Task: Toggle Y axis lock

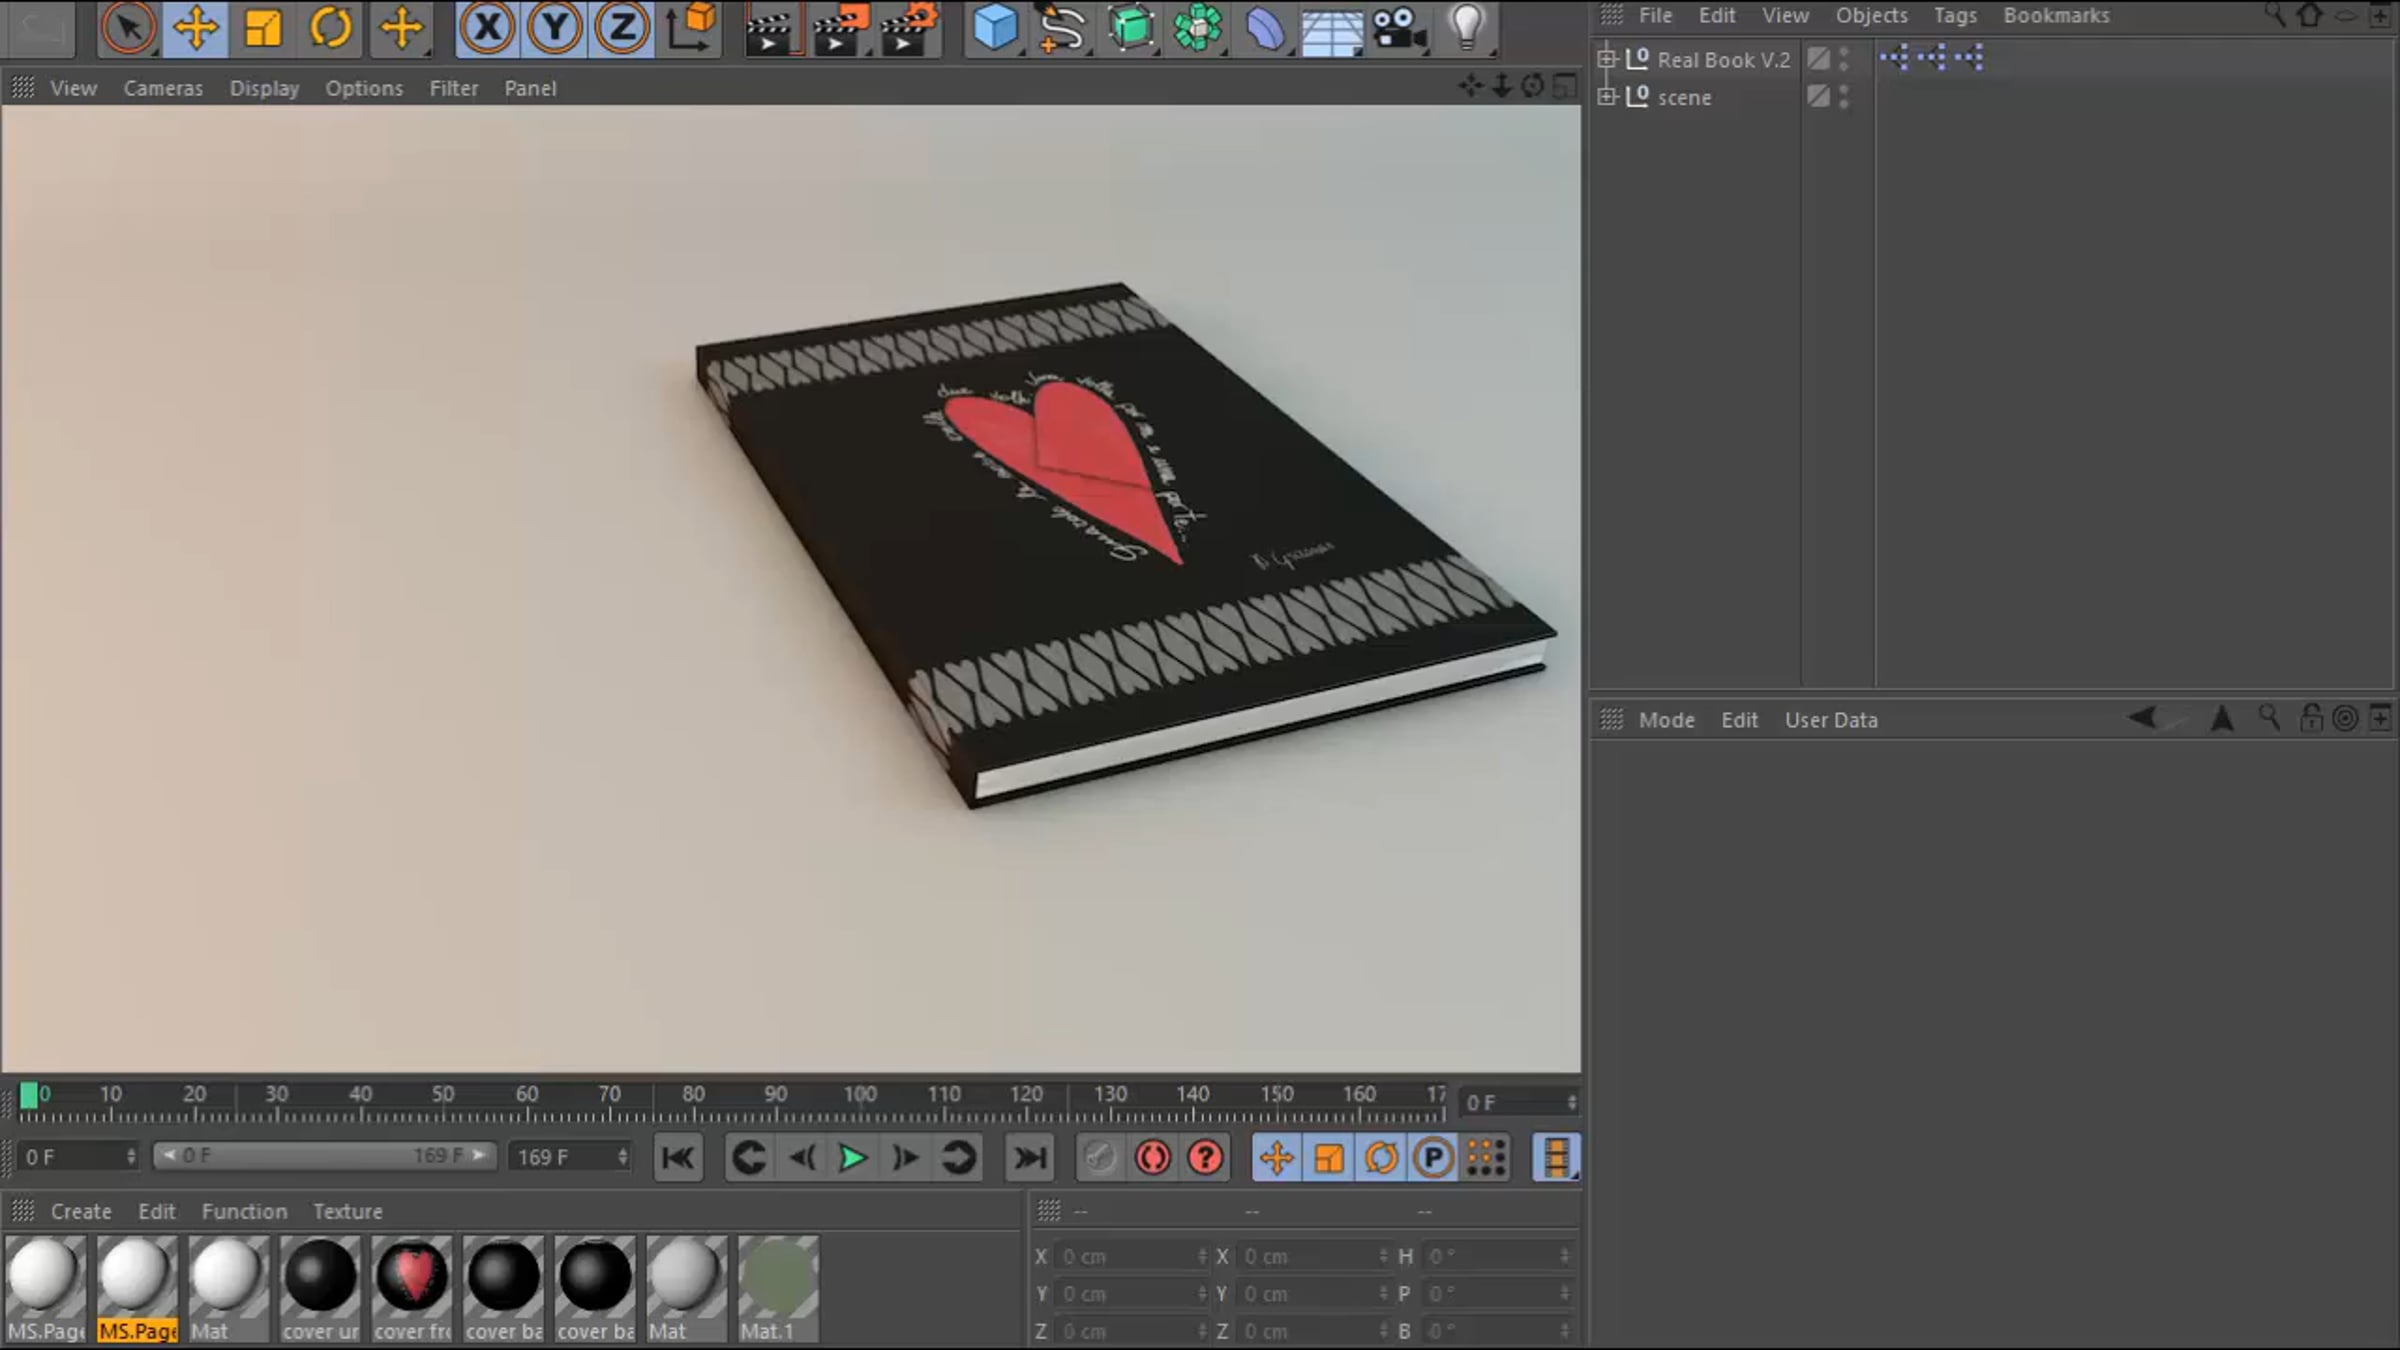Action: tap(554, 28)
